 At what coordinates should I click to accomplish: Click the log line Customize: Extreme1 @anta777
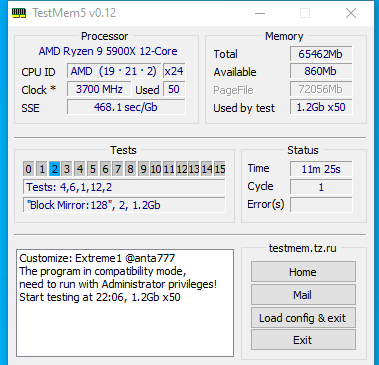click(97, 258)
